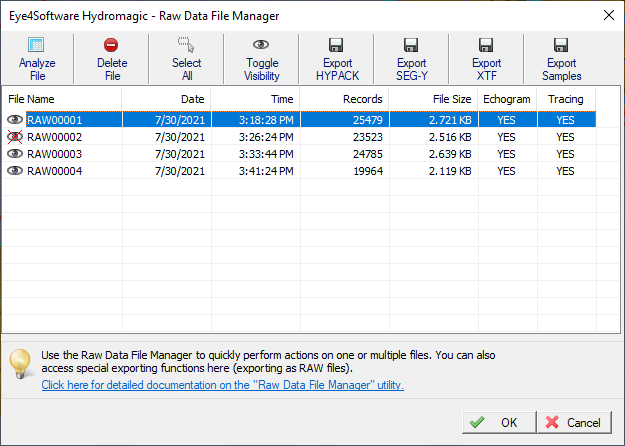Click Echogram YES for RAW00003
This screenshot has width=625, height=446.
pos(506,154)
